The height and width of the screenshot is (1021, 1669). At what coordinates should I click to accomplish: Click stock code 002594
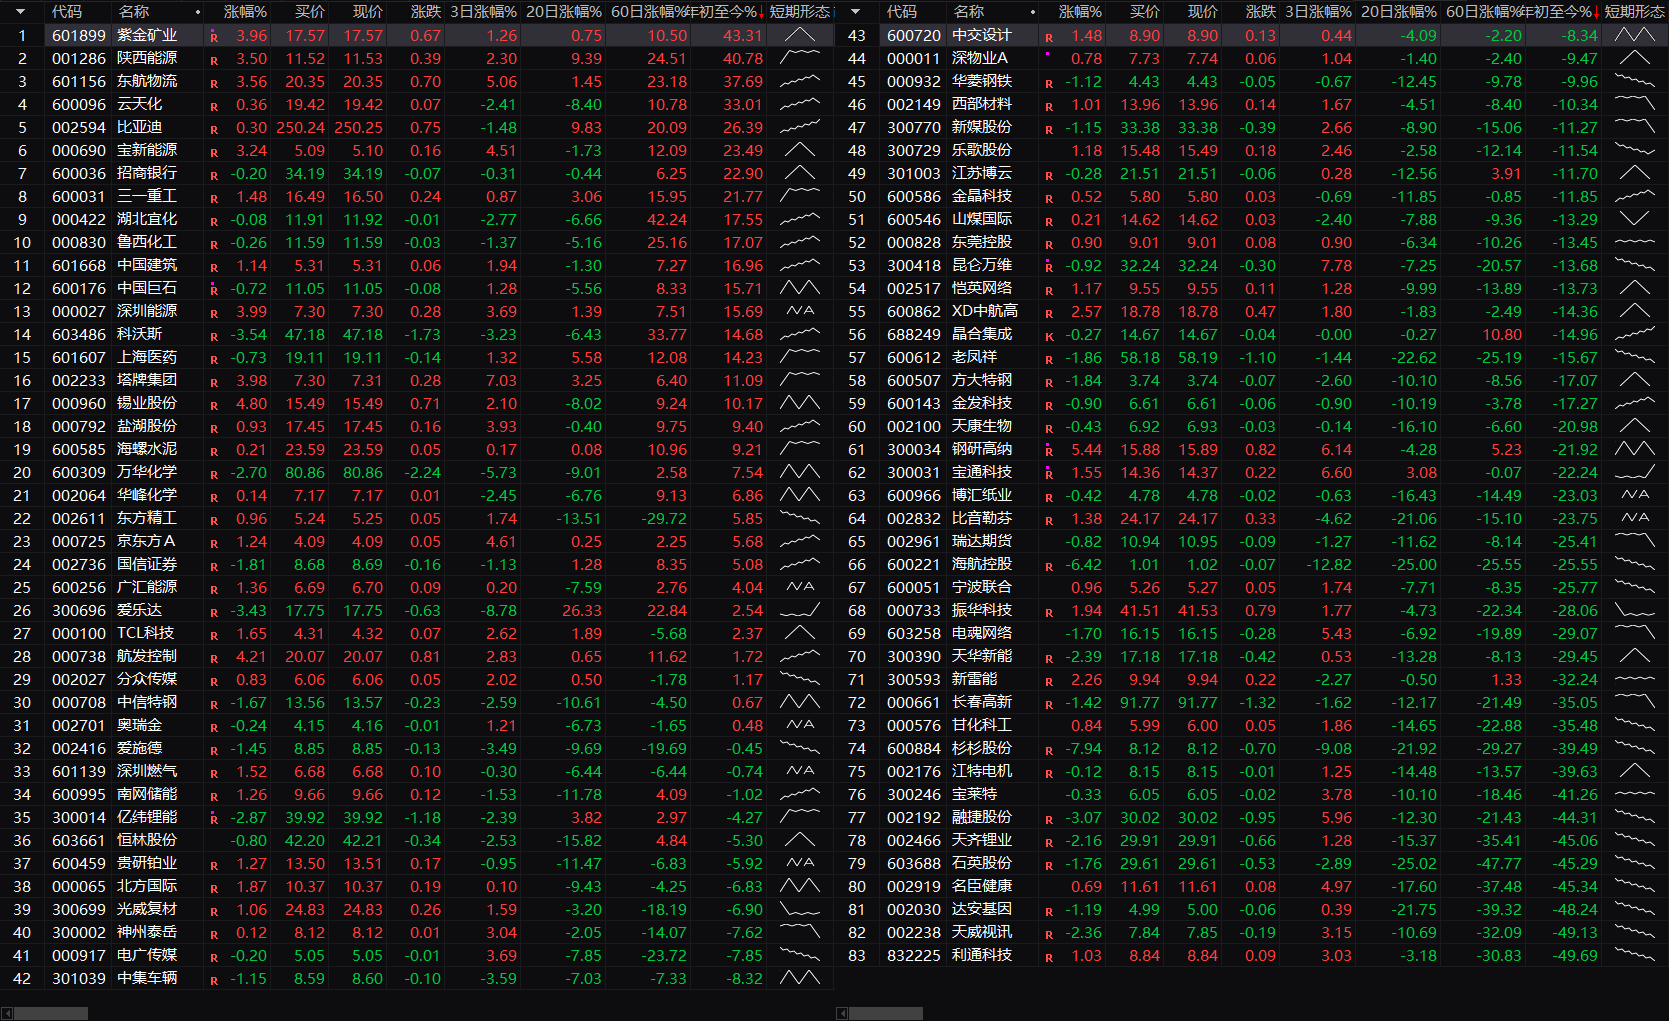79,127
